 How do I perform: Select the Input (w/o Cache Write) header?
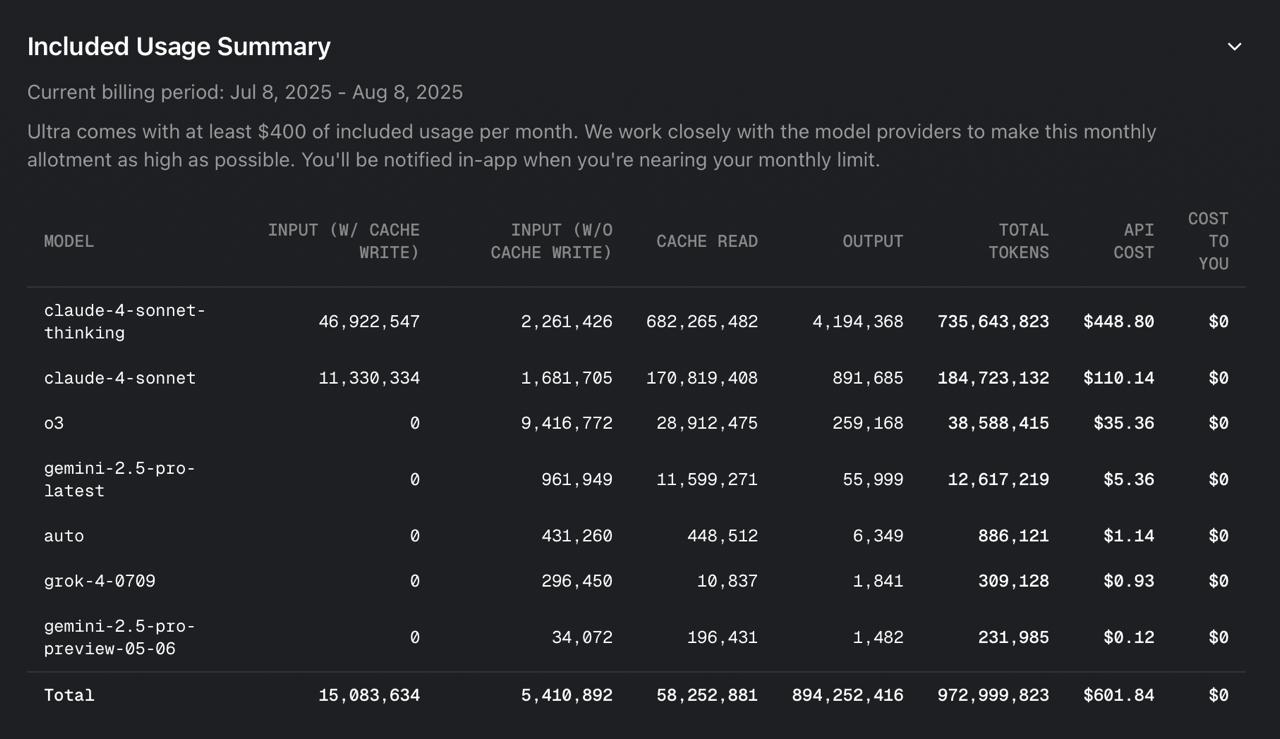click(x=551, y=241)
